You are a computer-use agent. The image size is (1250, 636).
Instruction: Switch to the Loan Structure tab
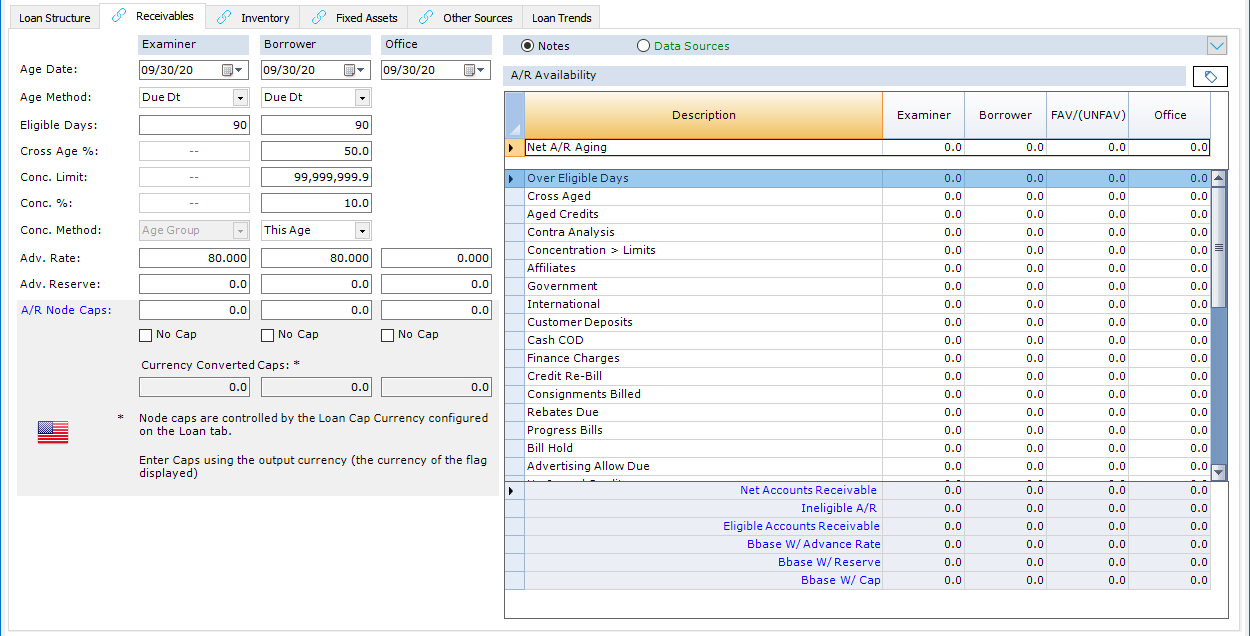pos(55,18)
